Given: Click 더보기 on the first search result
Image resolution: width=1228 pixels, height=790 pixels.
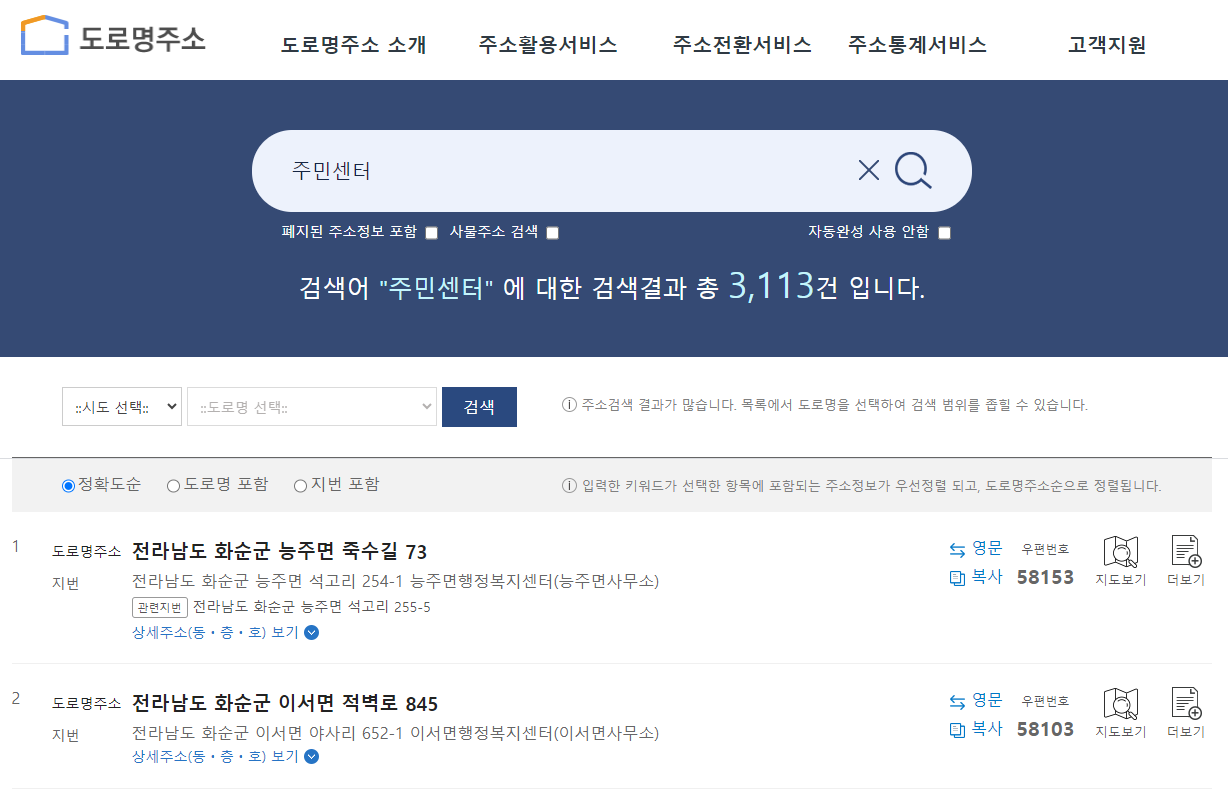Looking at the screenshot, I should point(1184,558).
